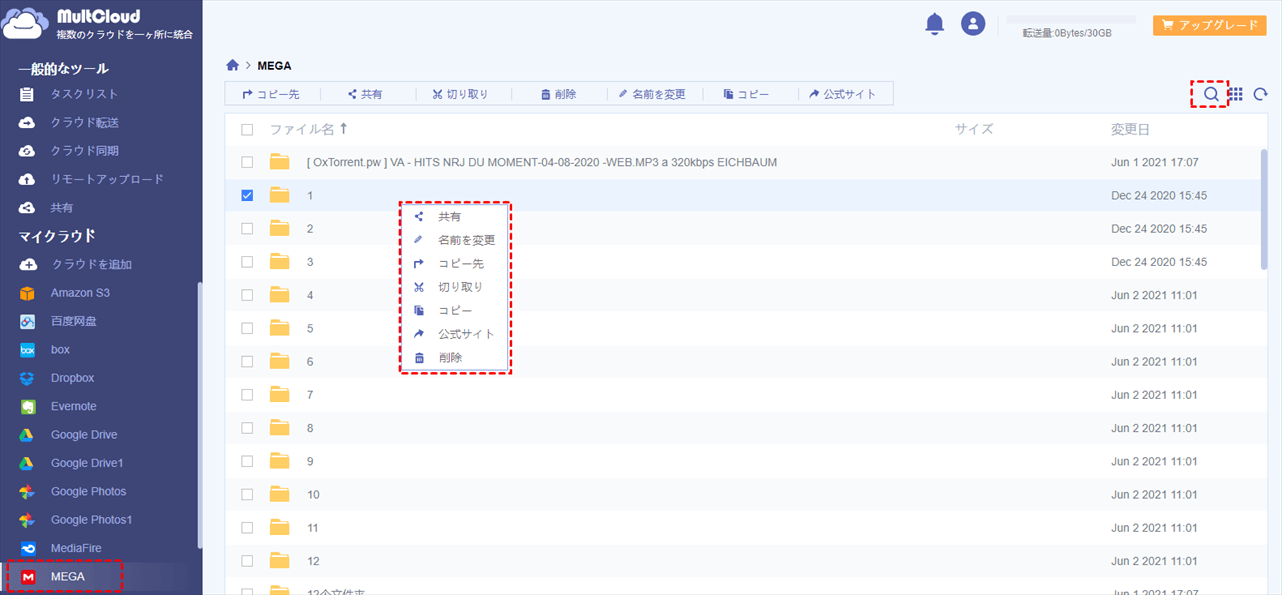Click the file list vertical scrollbar

coord(1265,210)
